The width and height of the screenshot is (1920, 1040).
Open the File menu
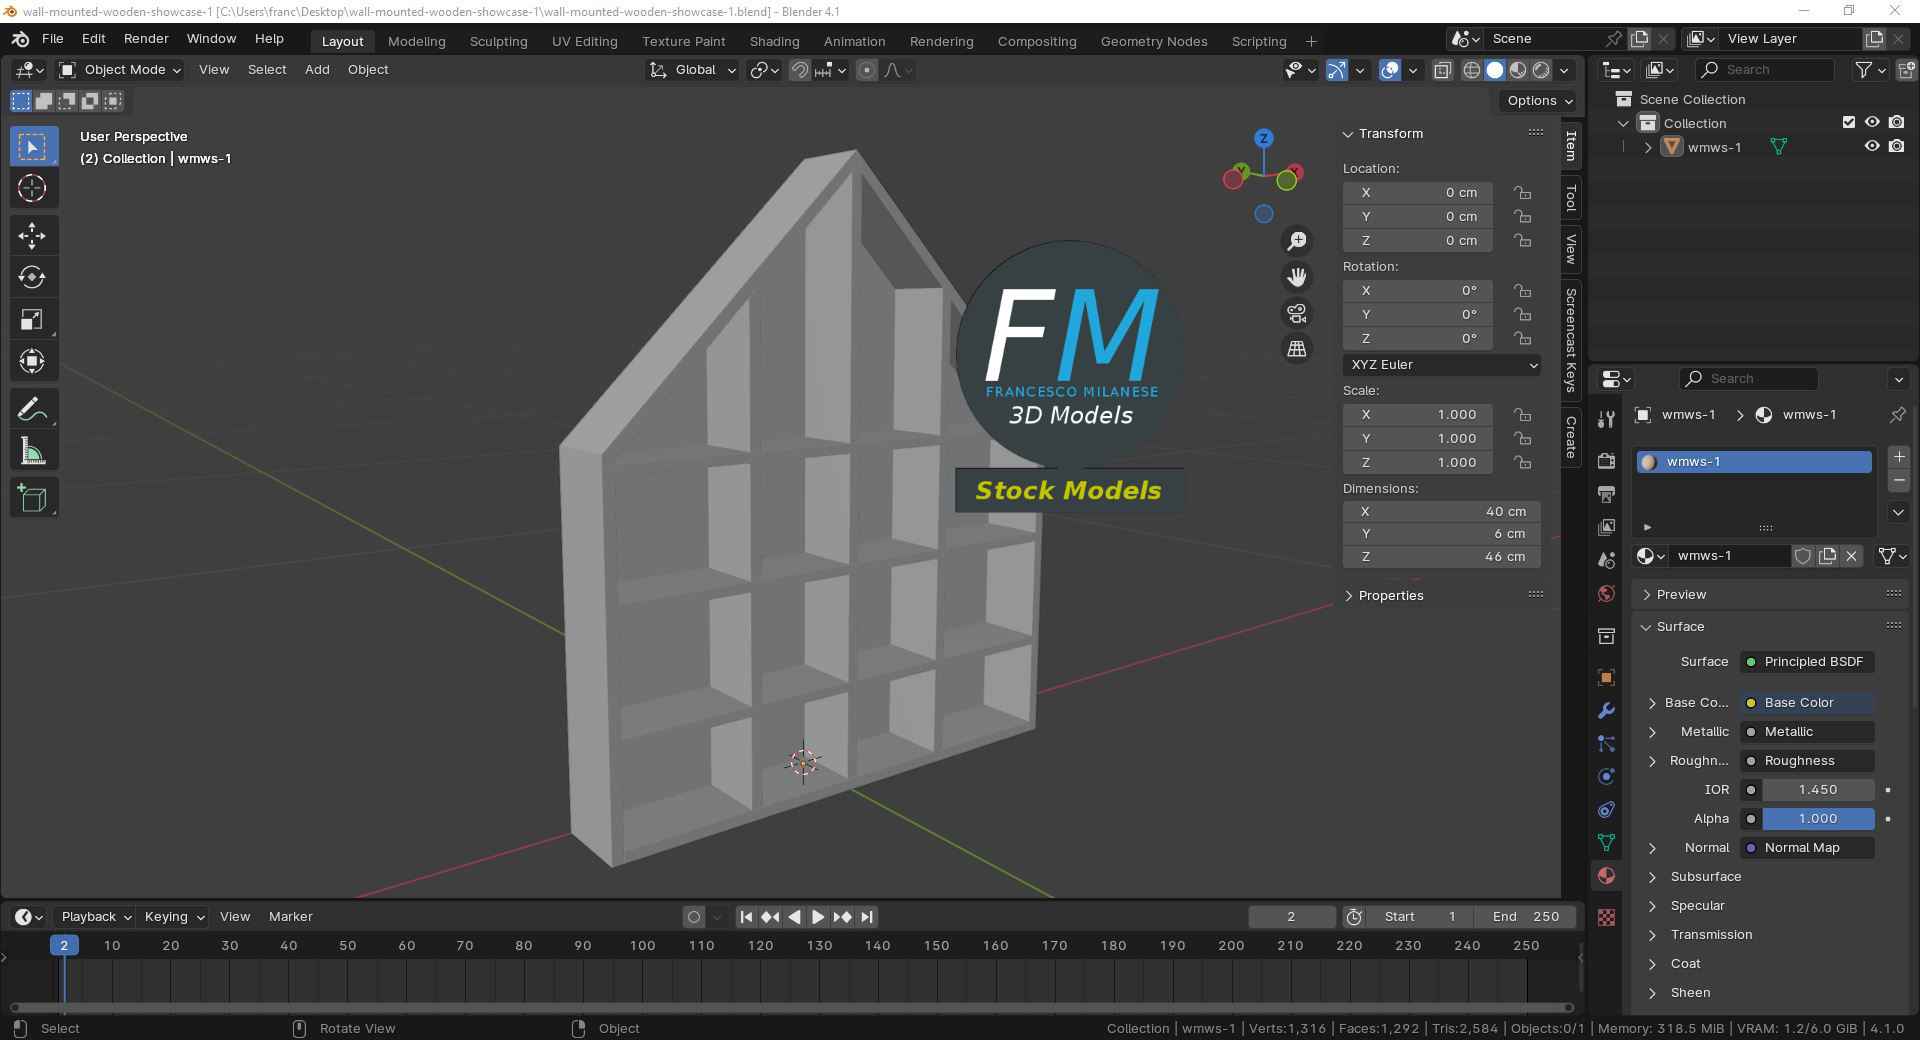(53, 39)
